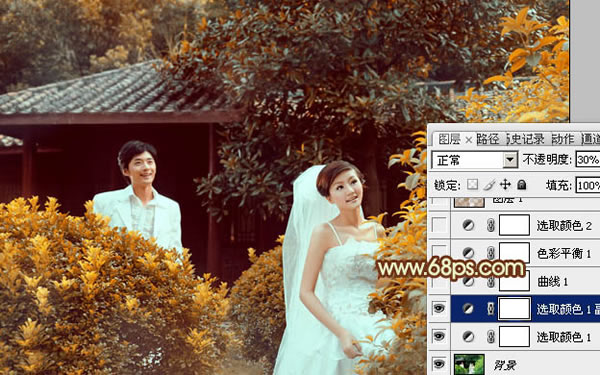Open the blend mode 正常 dropdown
This screenshot has width=600, height=375.
510,160
